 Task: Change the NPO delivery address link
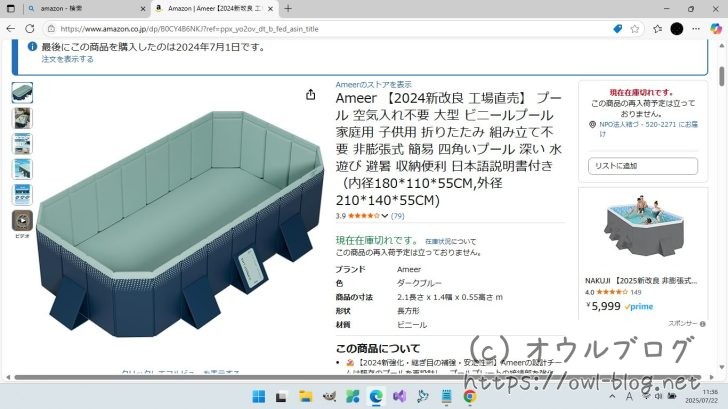pyautogui.click(x=648, y=129)
